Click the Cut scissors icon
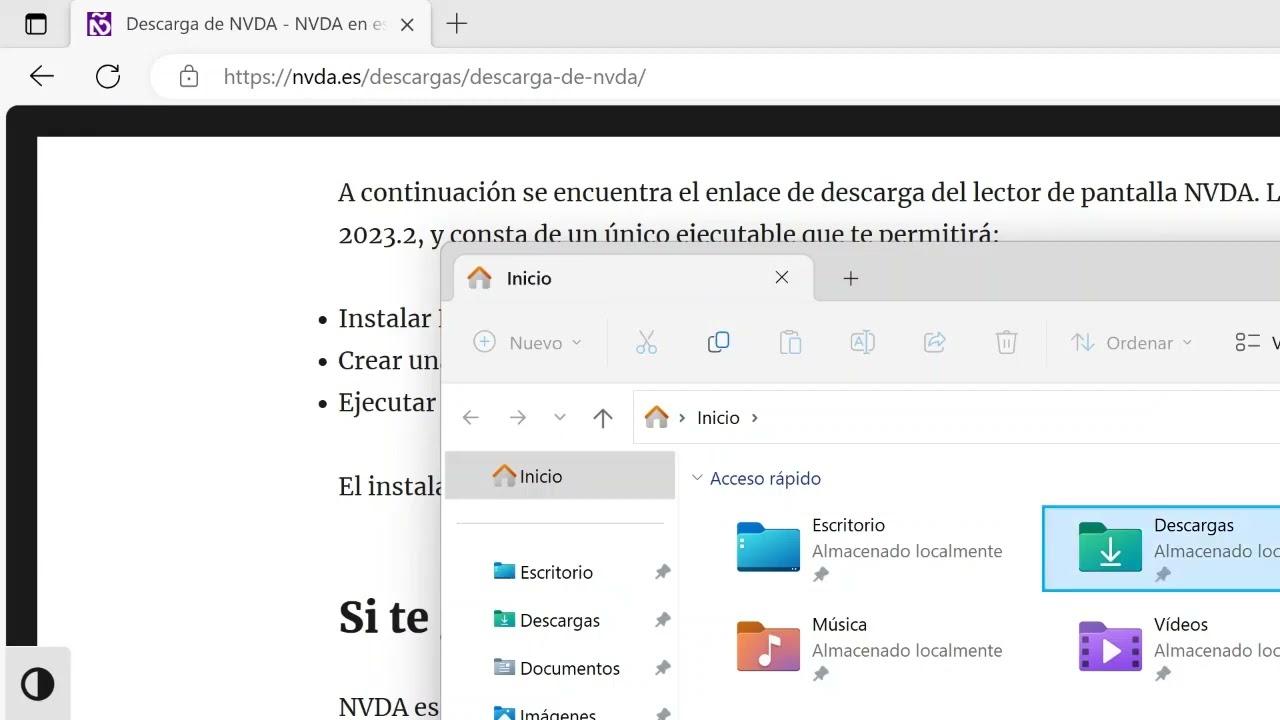 click(647, 343)
